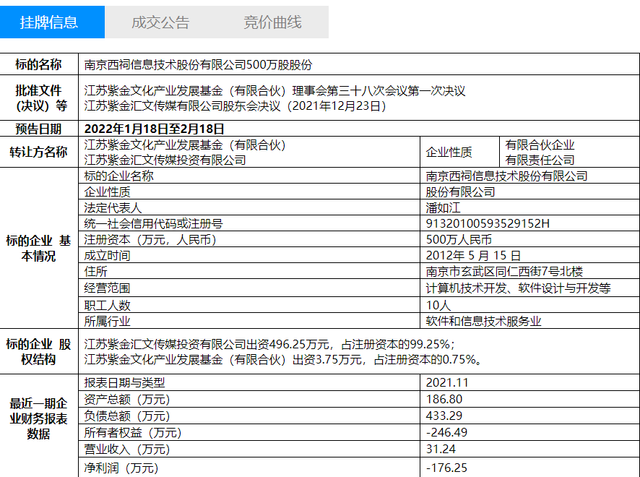This screenshot has width=640, height=477.
Task: Click the 净利润 (万元) label
Action: [121, 468]
